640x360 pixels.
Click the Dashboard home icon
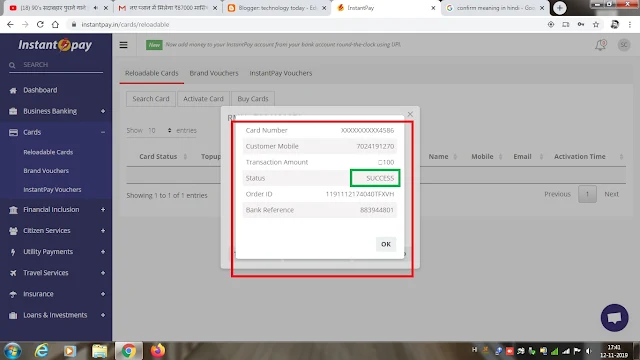click(x=13, y=90)
